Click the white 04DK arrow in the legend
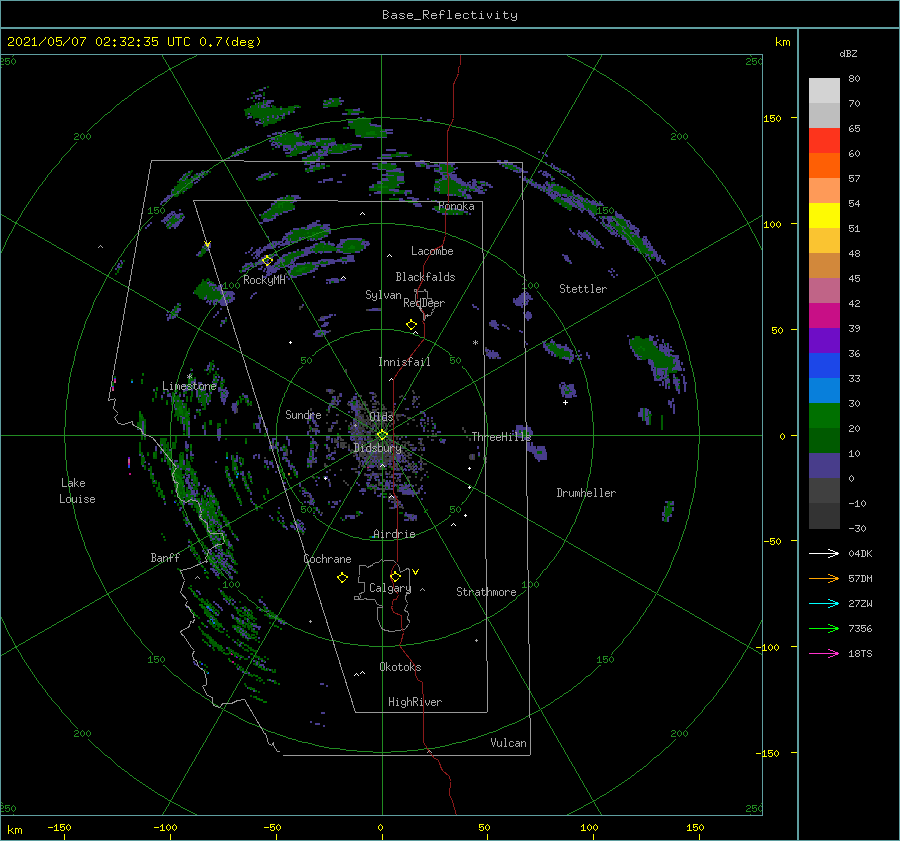900x841 pixels. click(824, 553)
